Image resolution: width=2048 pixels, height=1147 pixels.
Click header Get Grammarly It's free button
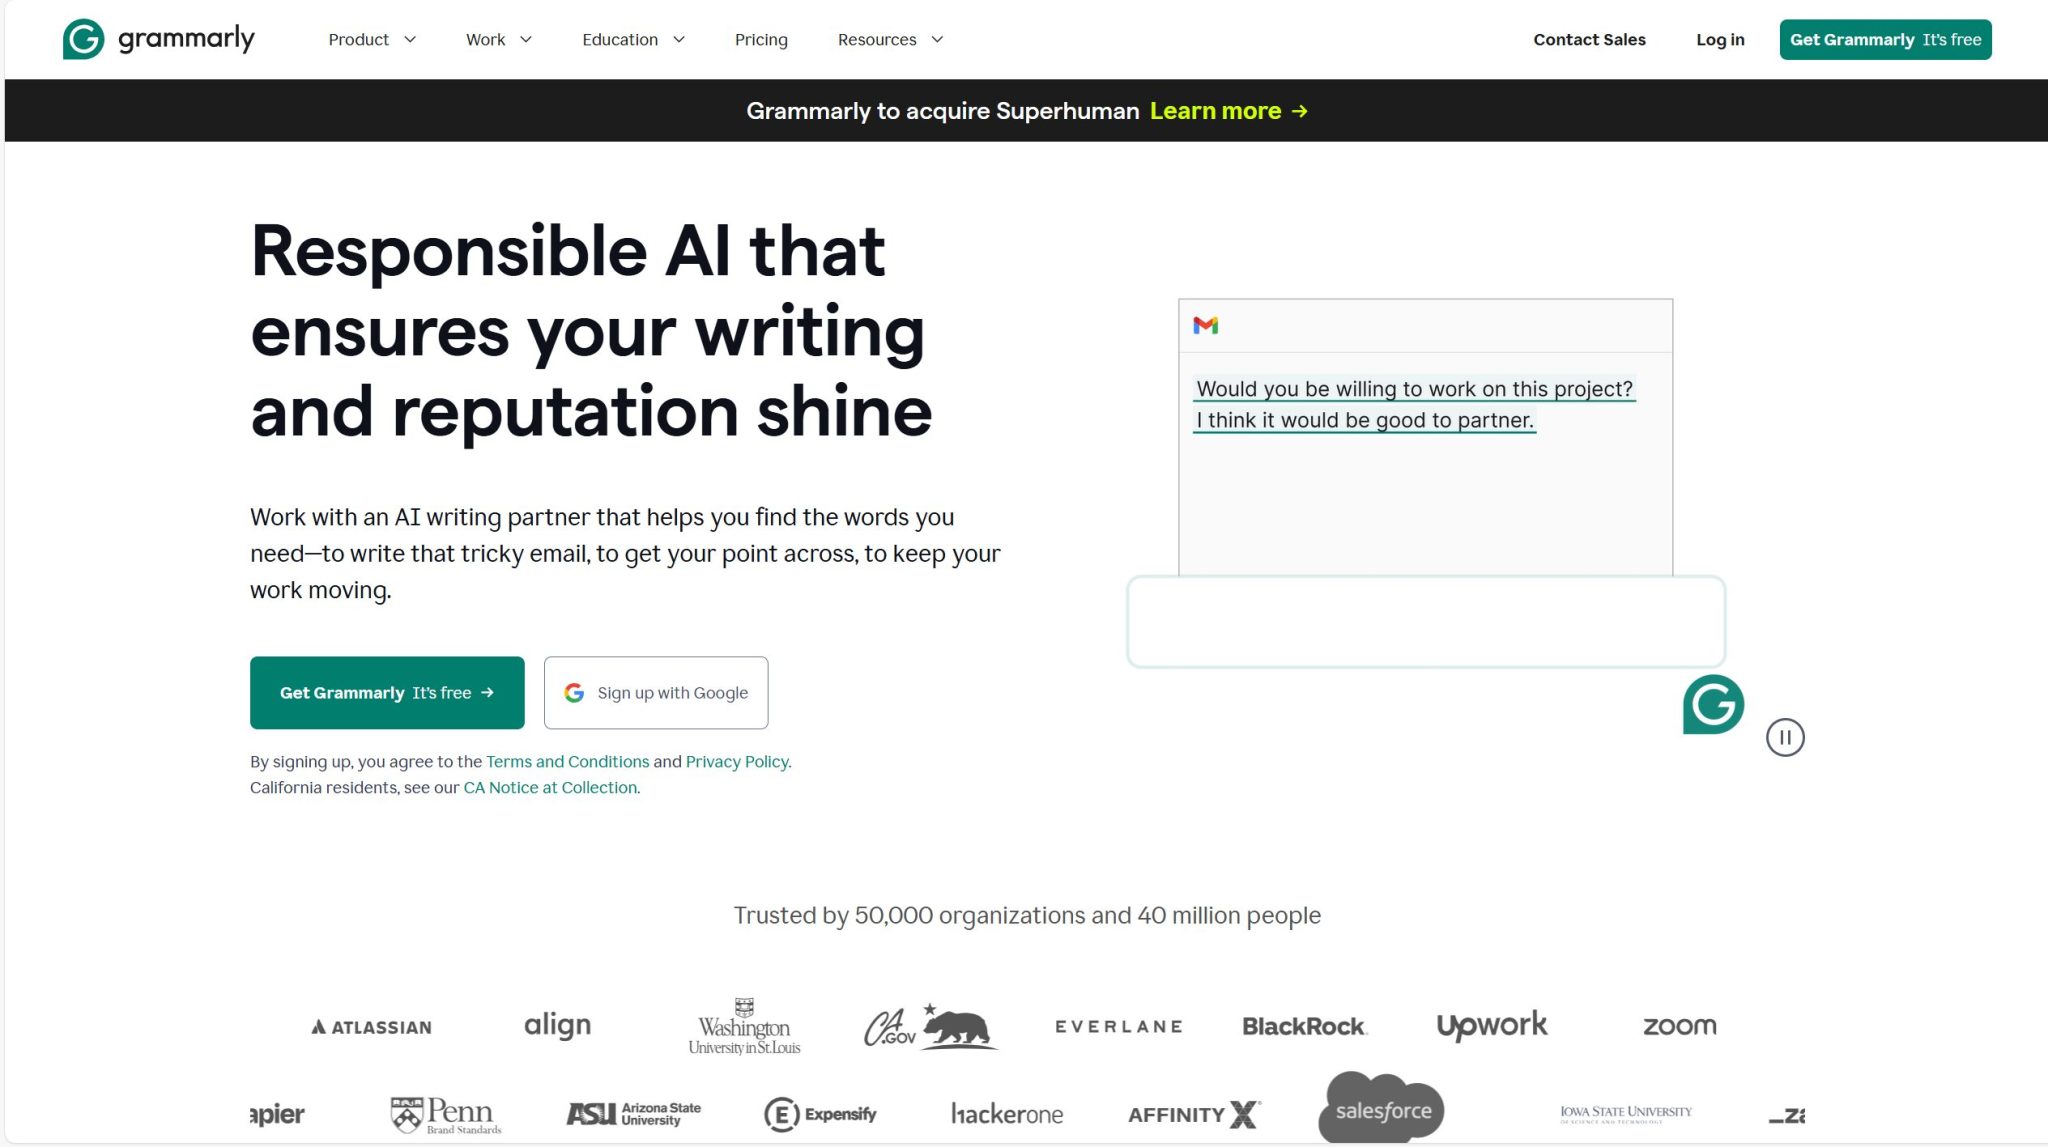[1885, 40]
